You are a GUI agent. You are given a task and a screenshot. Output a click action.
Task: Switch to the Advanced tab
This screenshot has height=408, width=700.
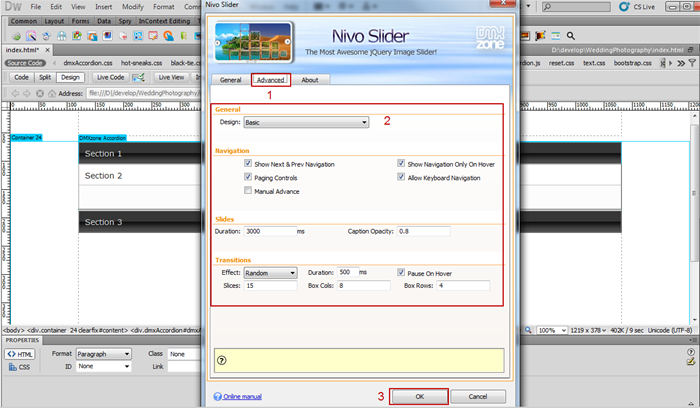271,80
